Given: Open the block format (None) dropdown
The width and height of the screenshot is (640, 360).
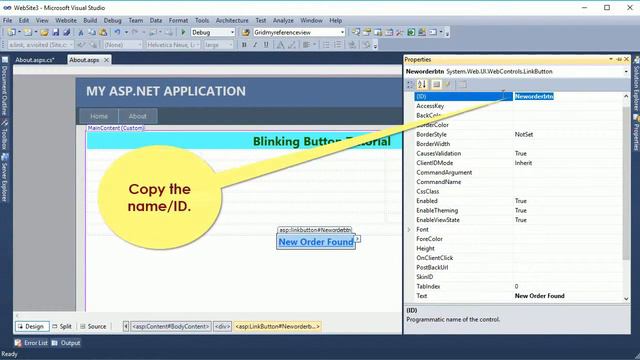Looking at the screenshot, I should [140, 45].
